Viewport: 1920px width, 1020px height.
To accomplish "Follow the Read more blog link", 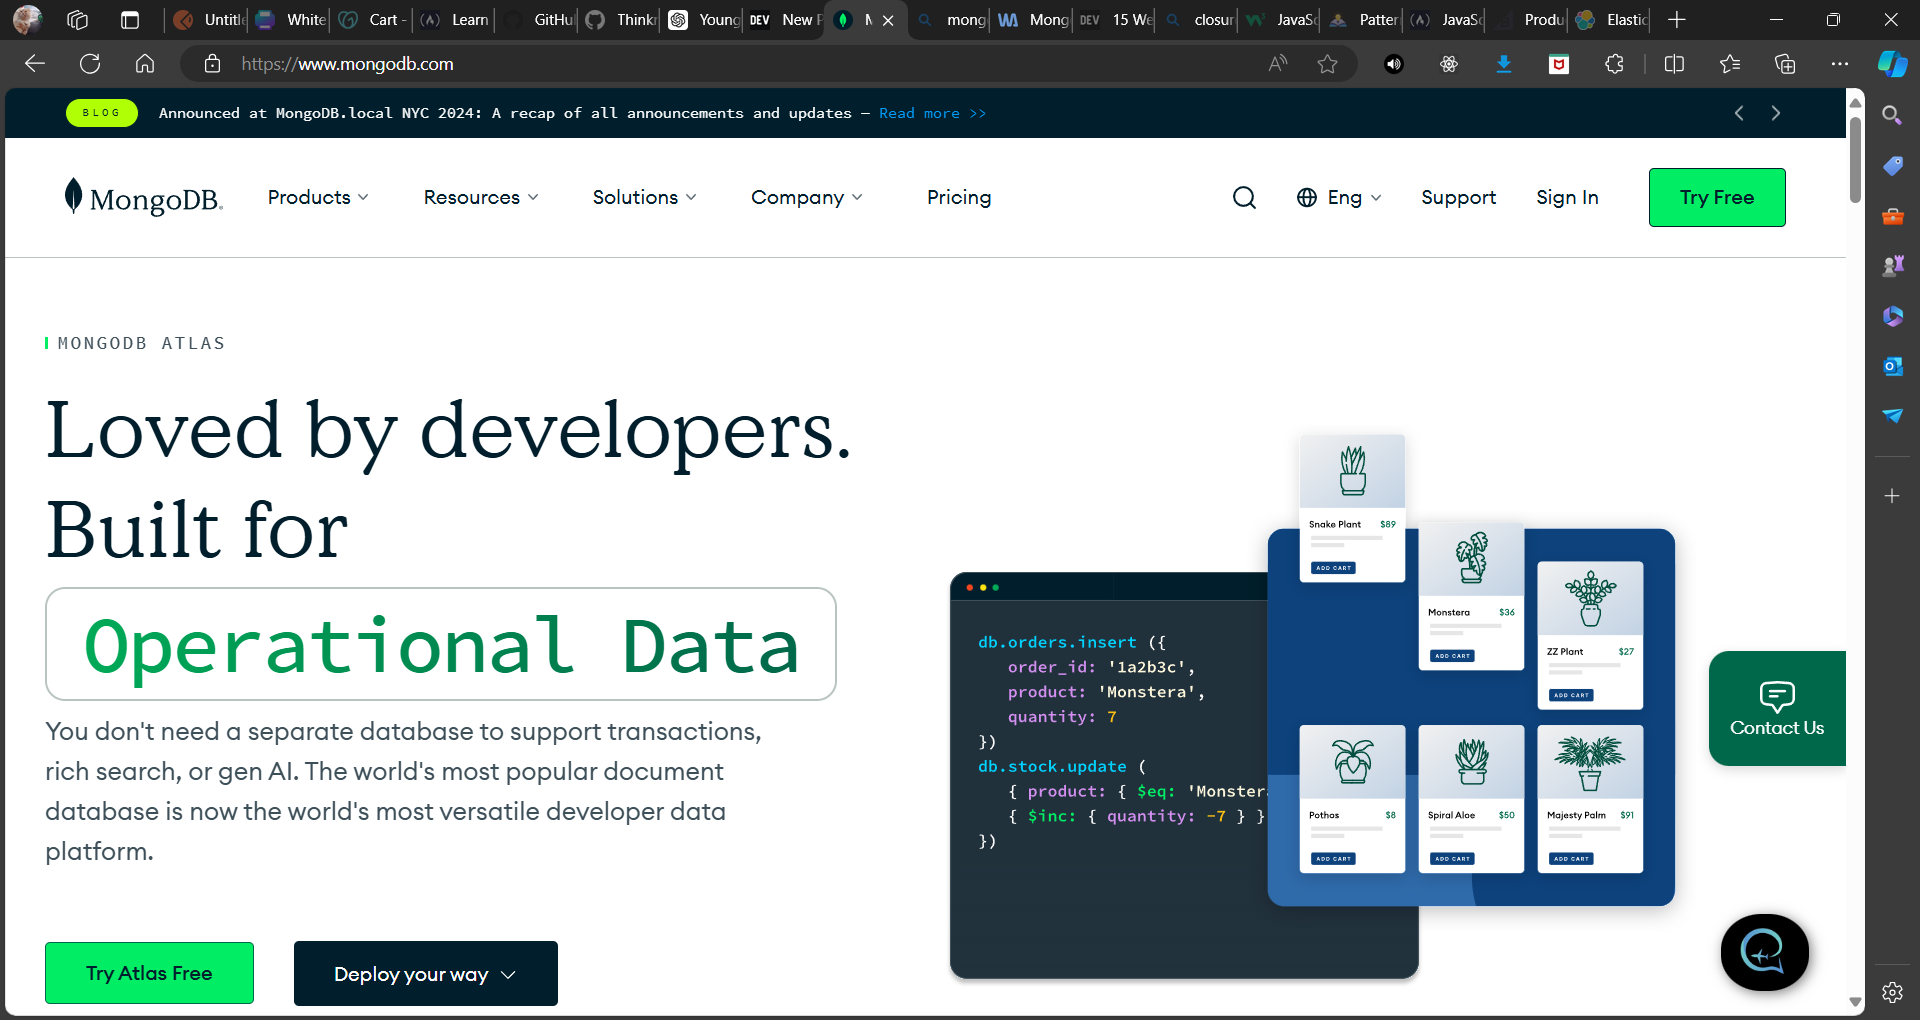I will point(932,114).
